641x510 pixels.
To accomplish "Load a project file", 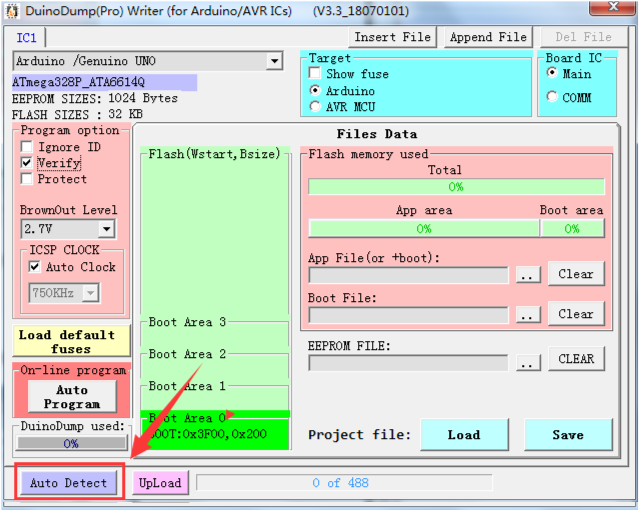I will click(x=464, y=435).
